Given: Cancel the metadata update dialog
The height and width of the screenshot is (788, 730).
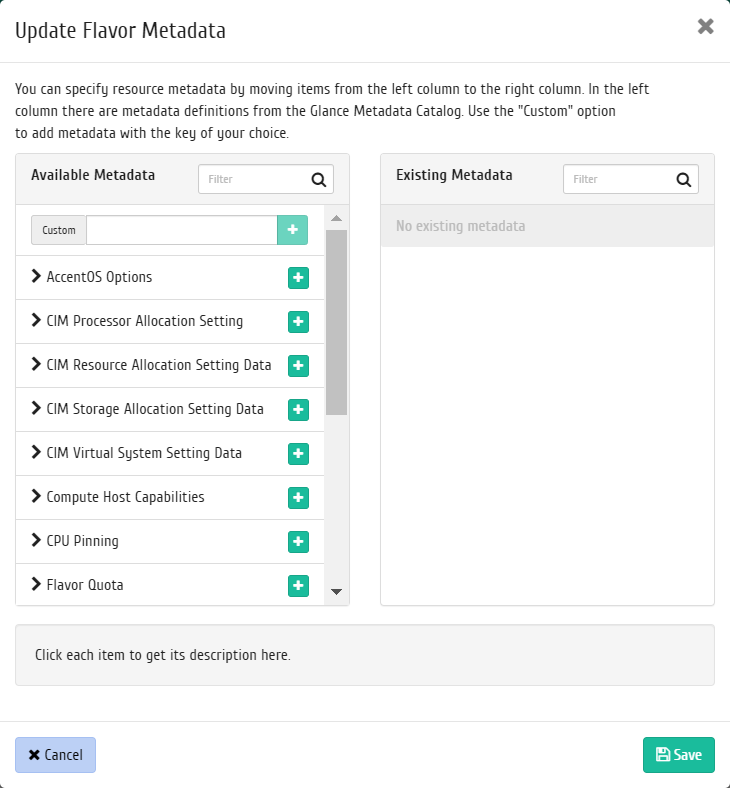Looking at the screenshot, I should 55,755.
